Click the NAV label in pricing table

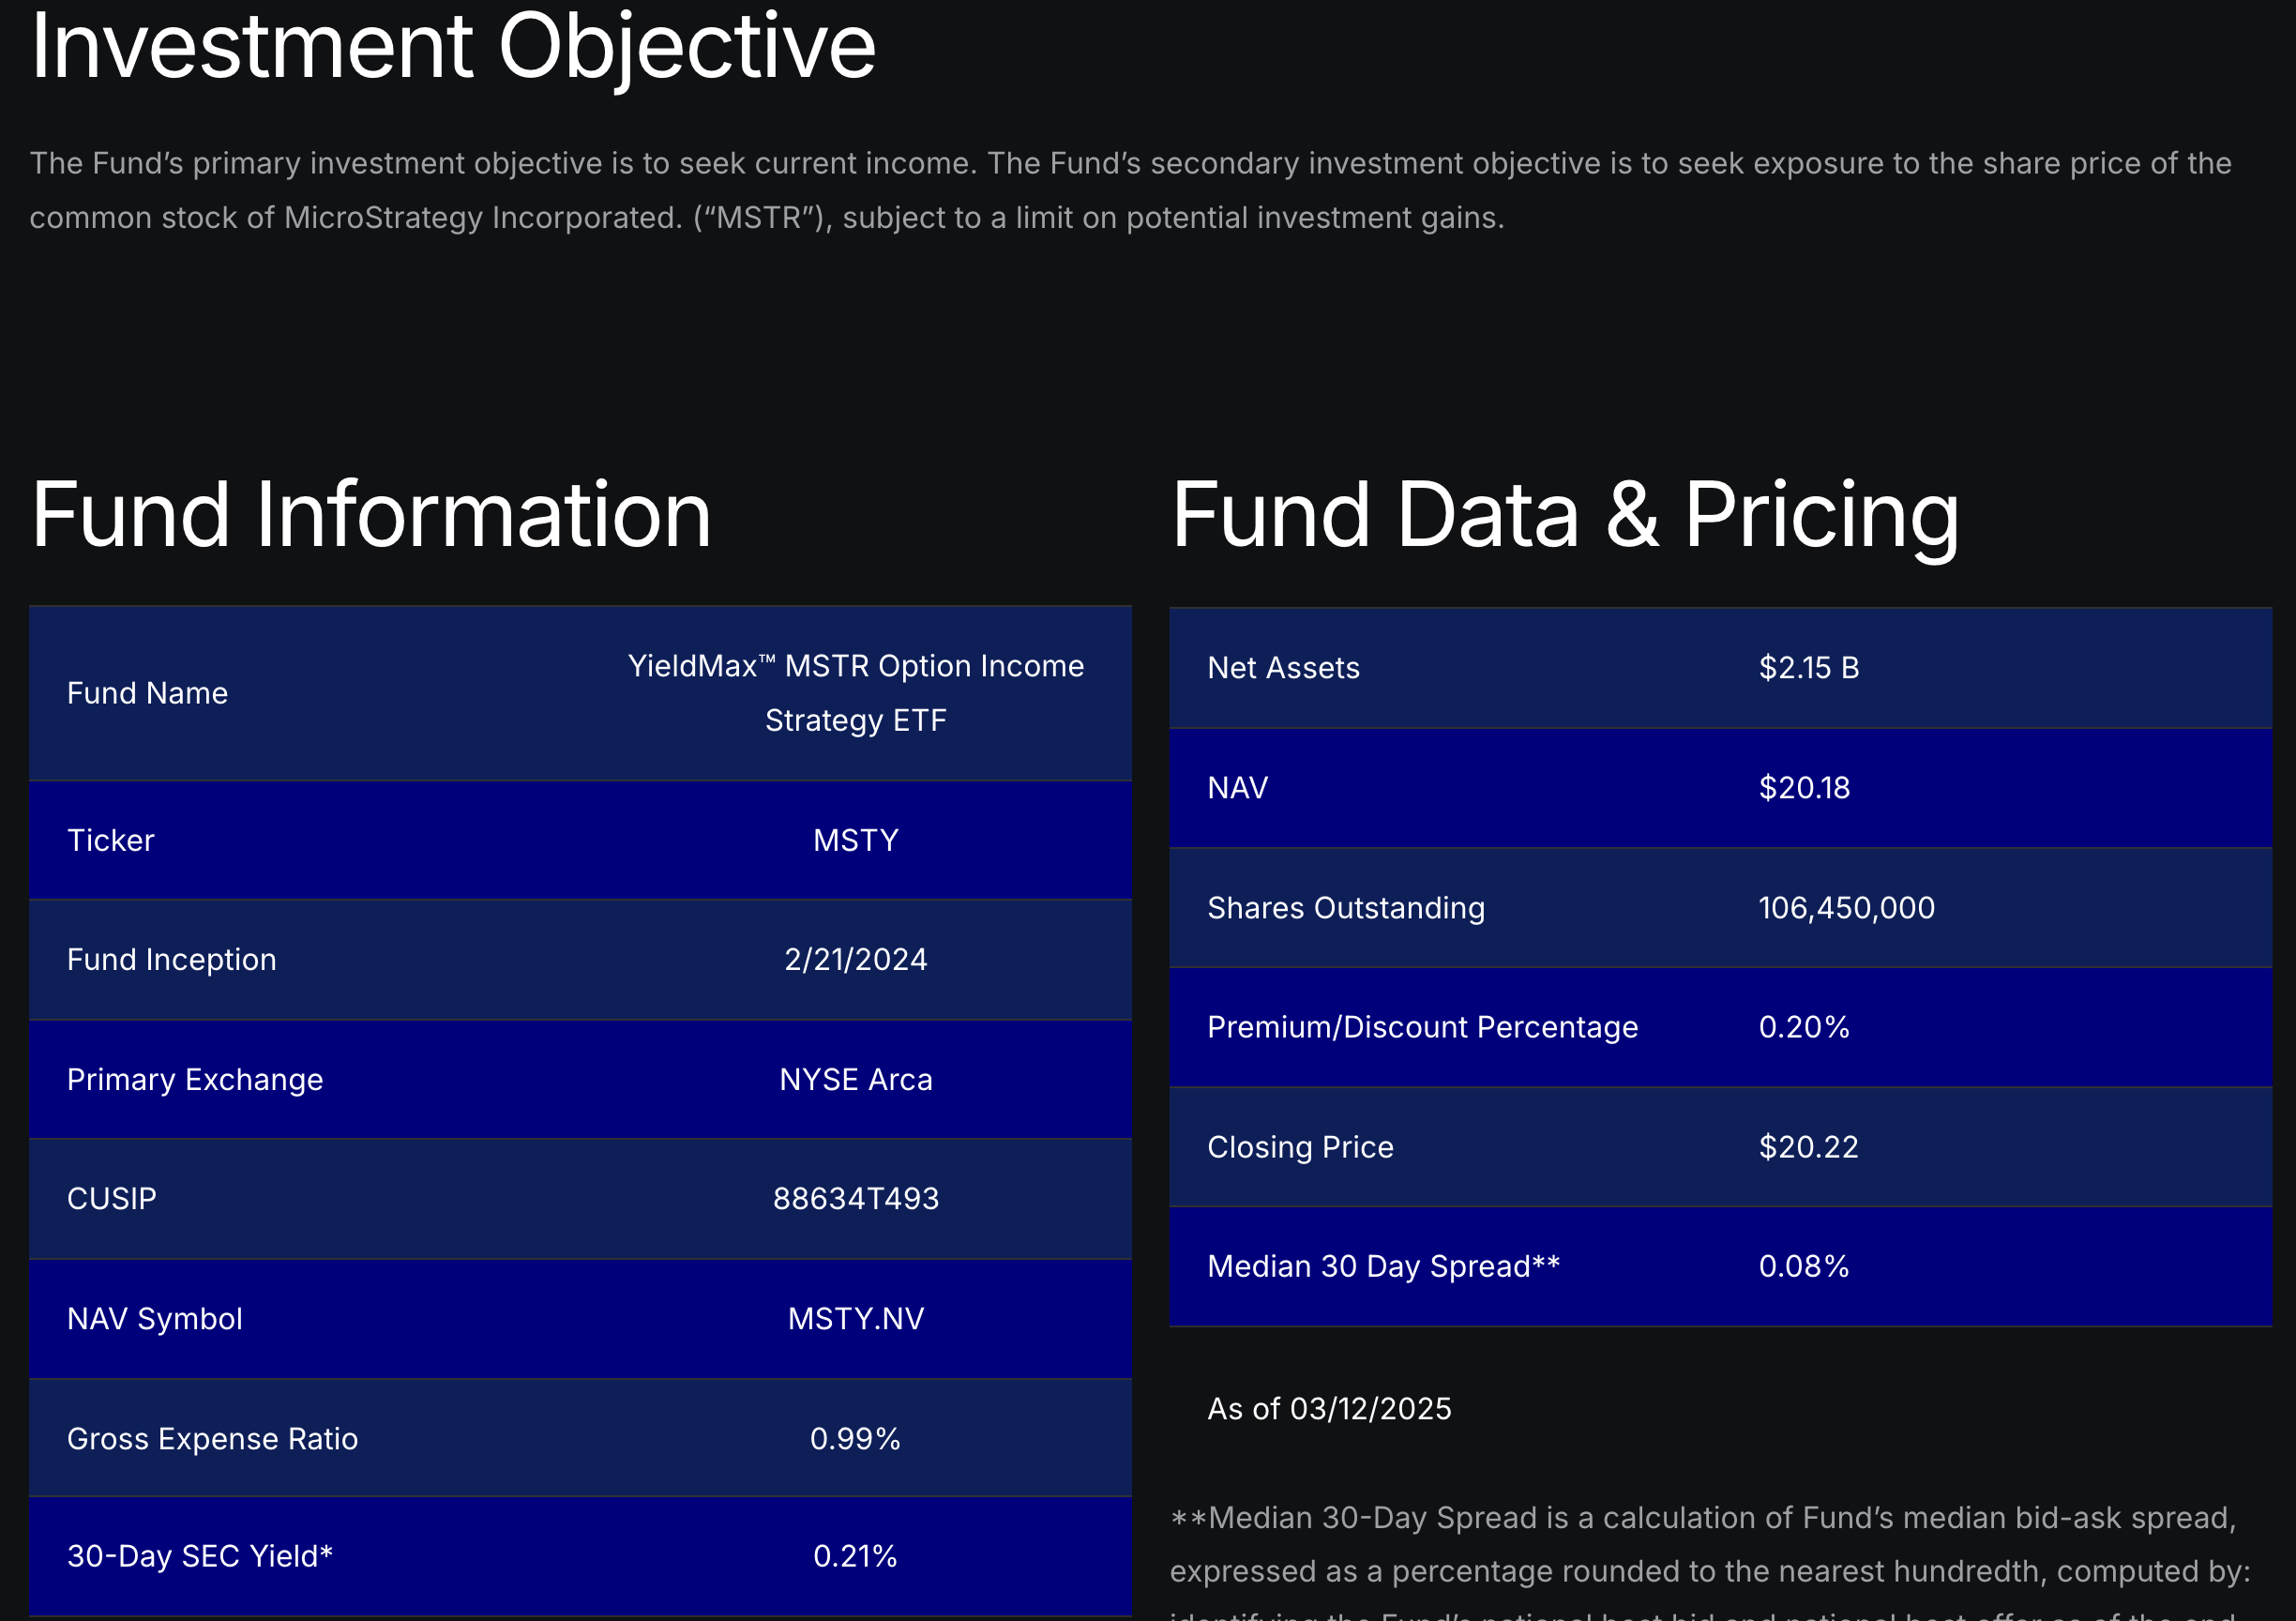point(1238,788)
